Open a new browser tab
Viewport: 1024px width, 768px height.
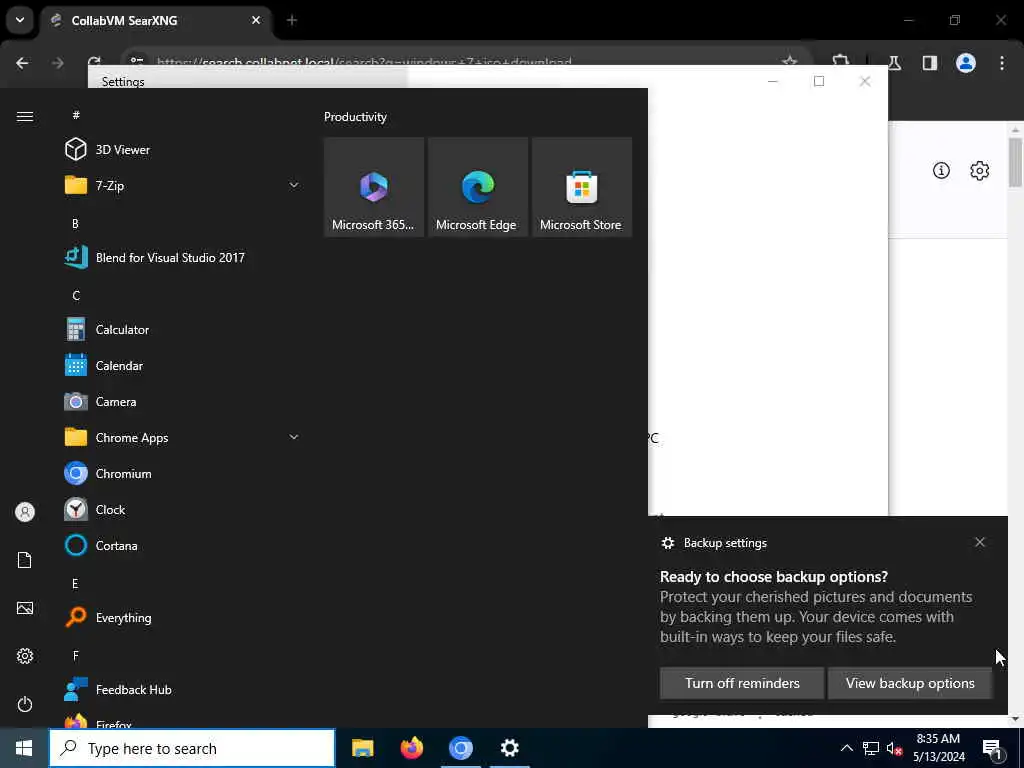pos(292,20)
